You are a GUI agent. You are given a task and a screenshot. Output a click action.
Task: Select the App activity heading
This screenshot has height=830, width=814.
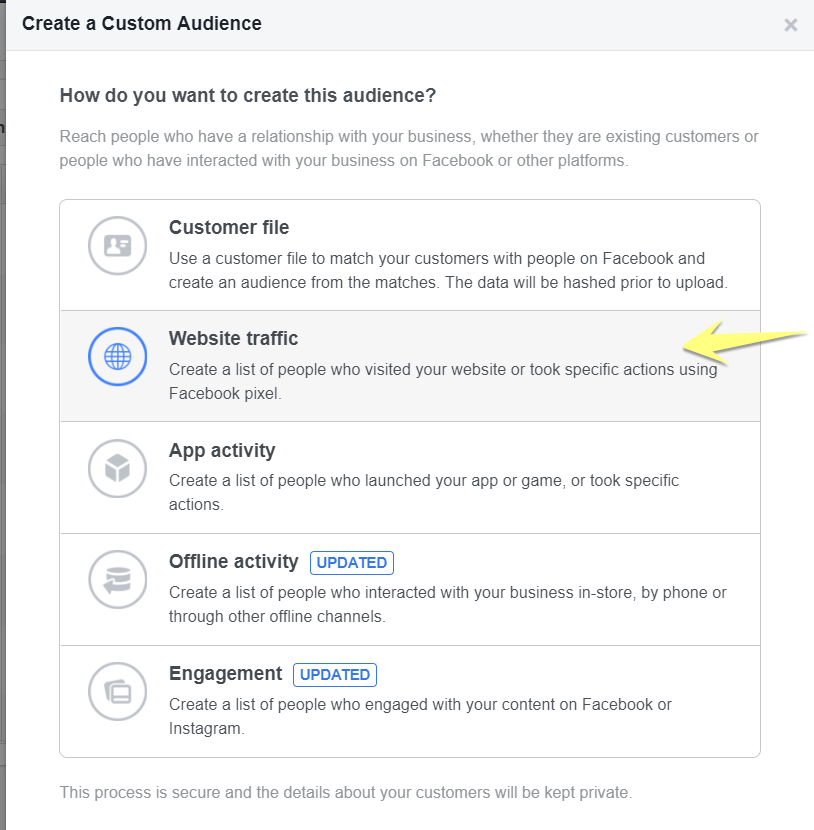pos(222,450)
